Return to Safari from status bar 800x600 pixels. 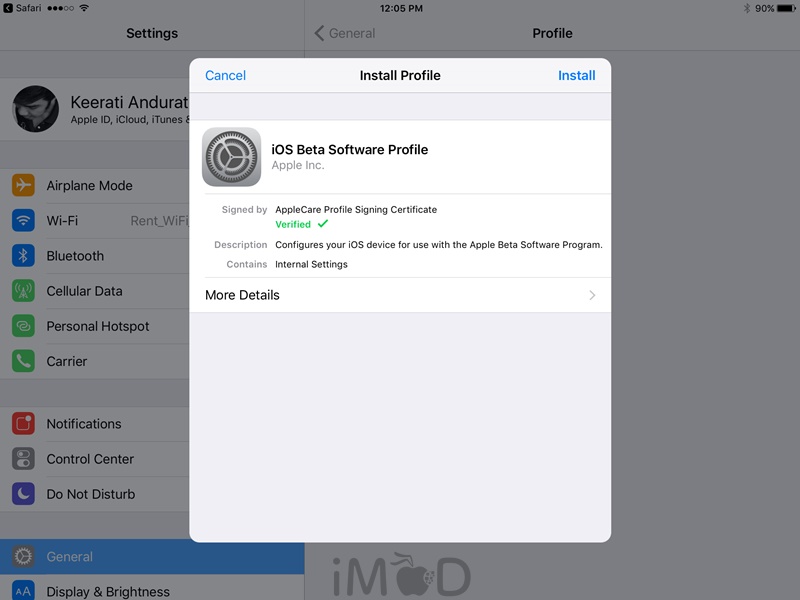[22, 8]
